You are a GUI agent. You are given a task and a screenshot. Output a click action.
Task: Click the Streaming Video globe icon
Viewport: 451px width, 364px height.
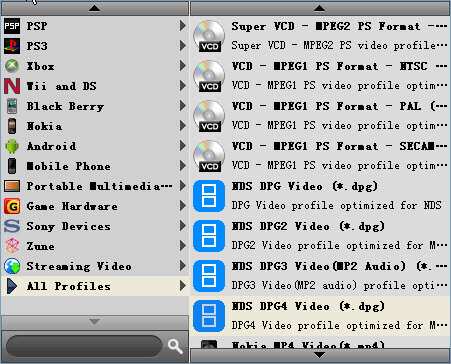point(12,266)
